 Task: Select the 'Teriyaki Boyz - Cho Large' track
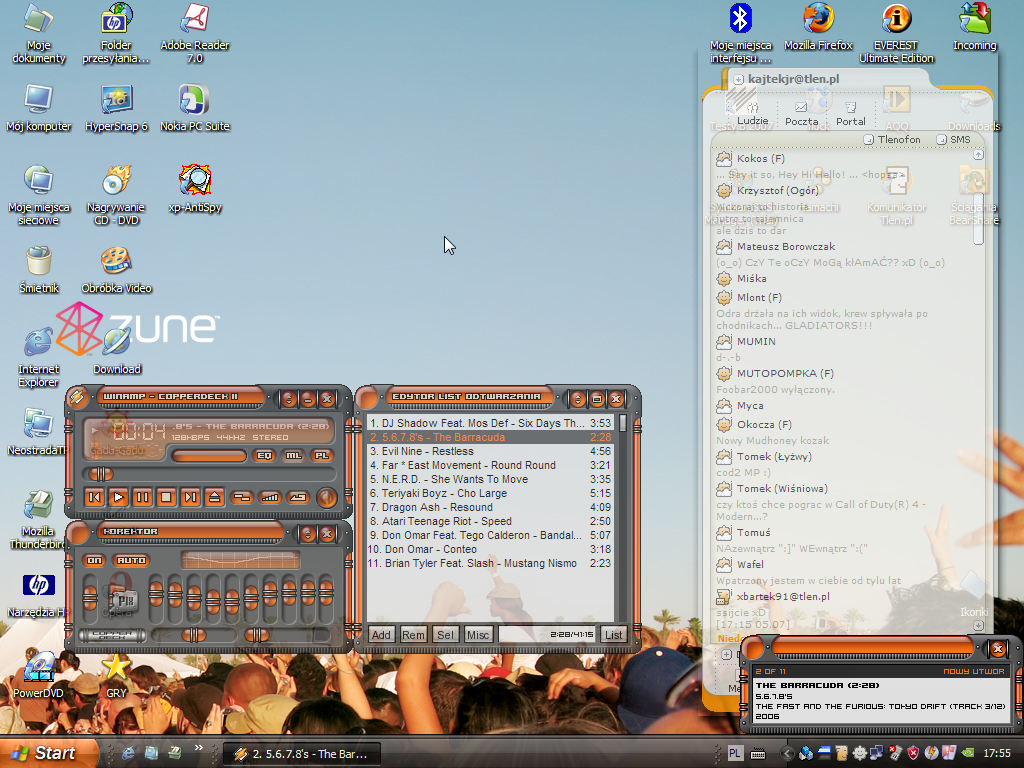tap(490, 493)
